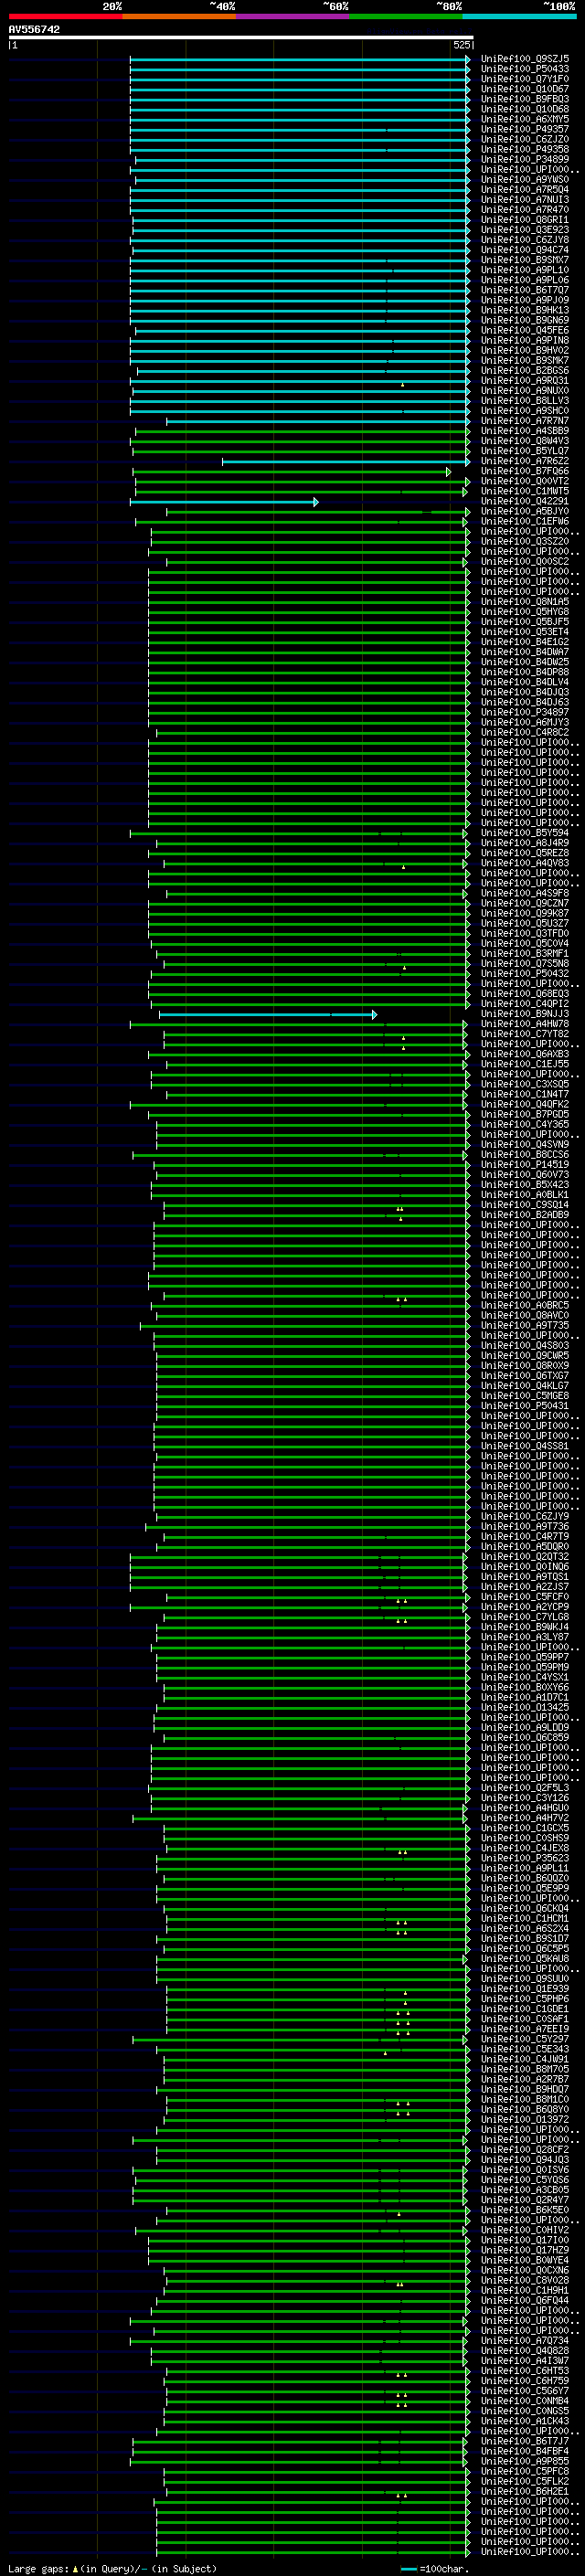Select the UniRef100_Q53ET4 label

click(525, 632)
